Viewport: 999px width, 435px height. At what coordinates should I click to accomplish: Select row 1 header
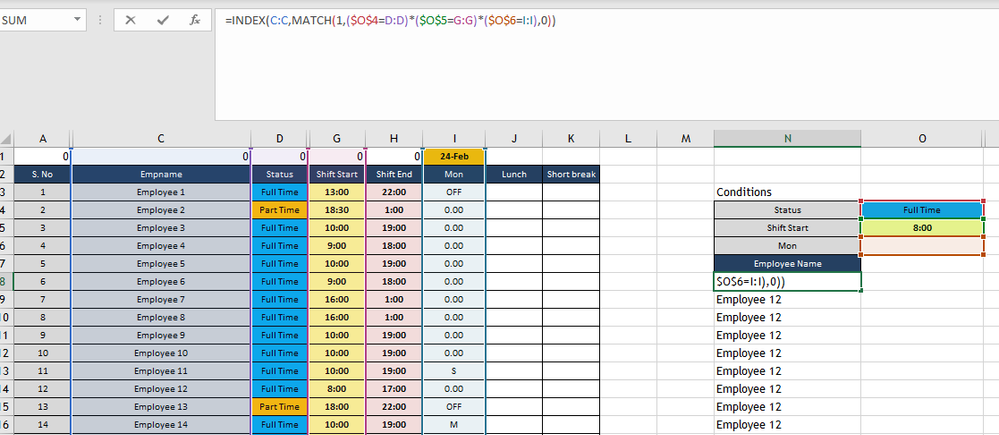(6, 156)
